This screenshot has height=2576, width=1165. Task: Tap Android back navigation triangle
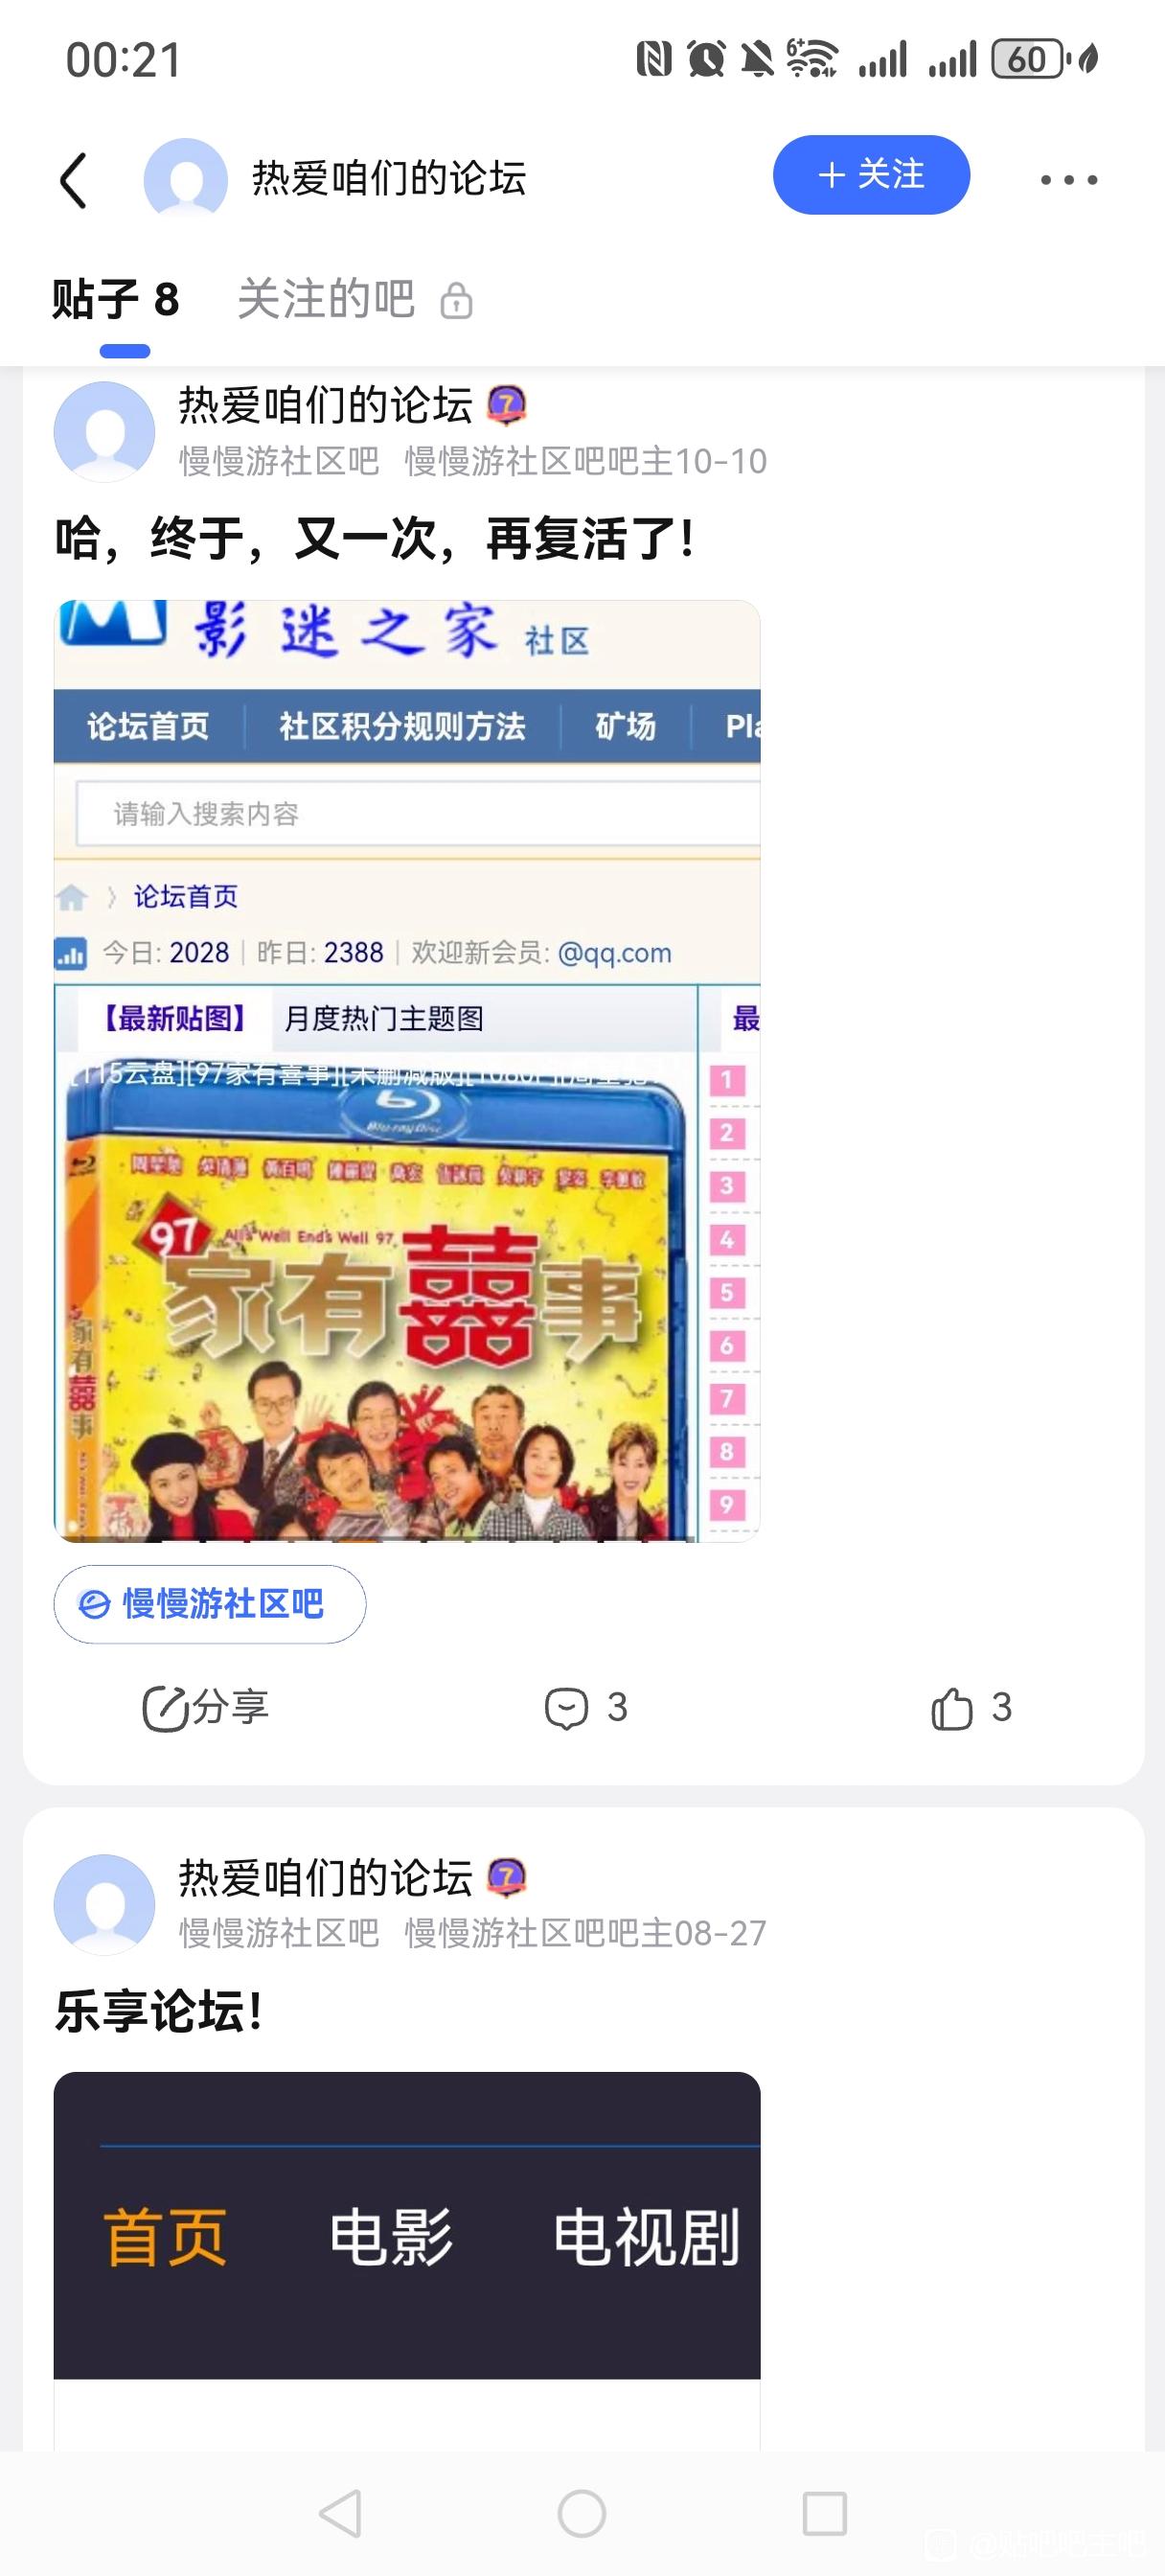coord(340,2513)
